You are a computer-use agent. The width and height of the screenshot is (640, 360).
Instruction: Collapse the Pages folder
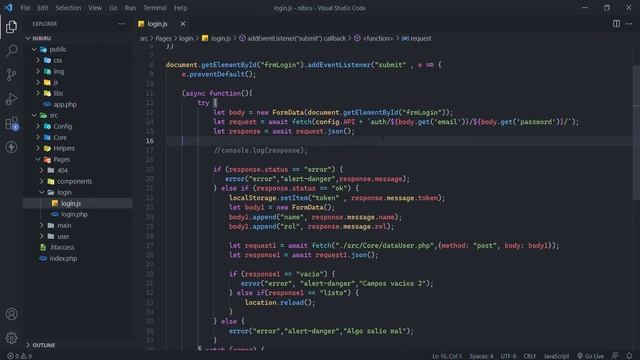pos(78,159)
